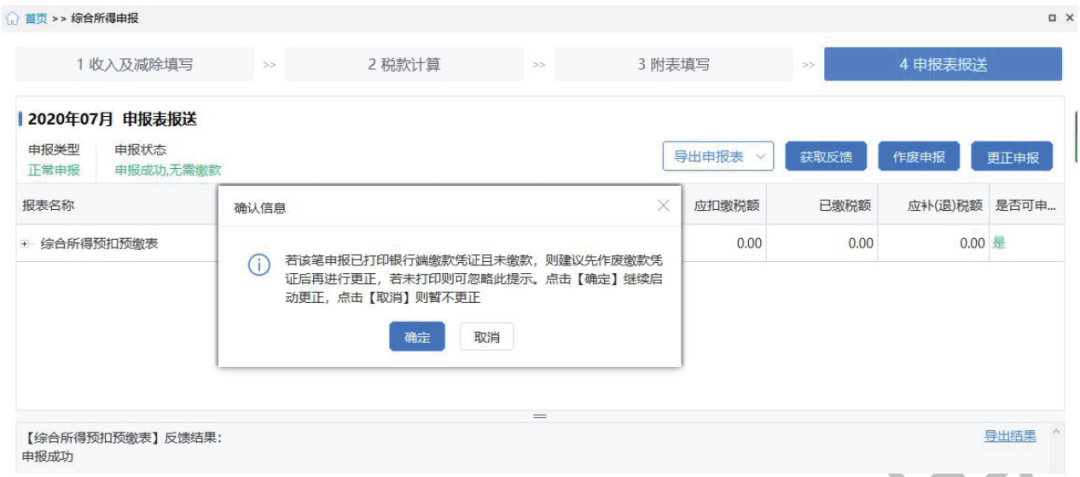The width and height of the screenshot is (1080, 477).
Task: Click the 更正申报 button
Action: [x=1012, y=157]
